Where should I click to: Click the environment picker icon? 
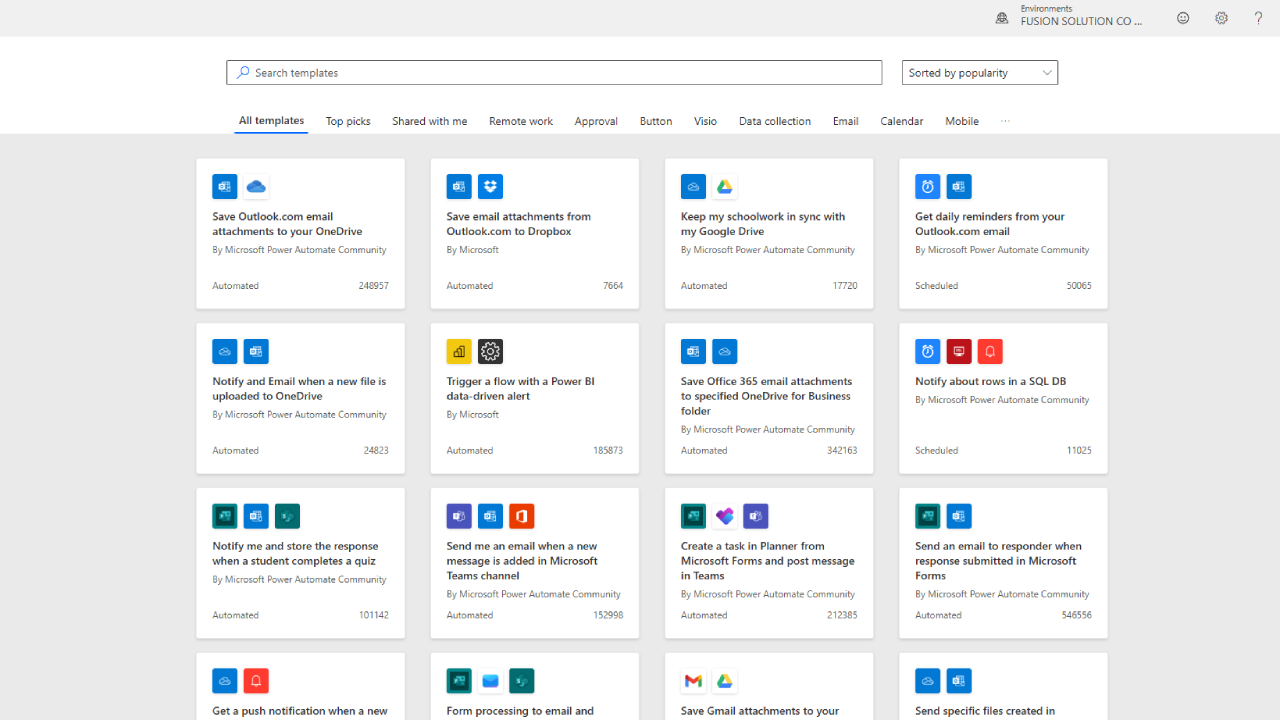pyautogui.click(x=1002, y=18)
